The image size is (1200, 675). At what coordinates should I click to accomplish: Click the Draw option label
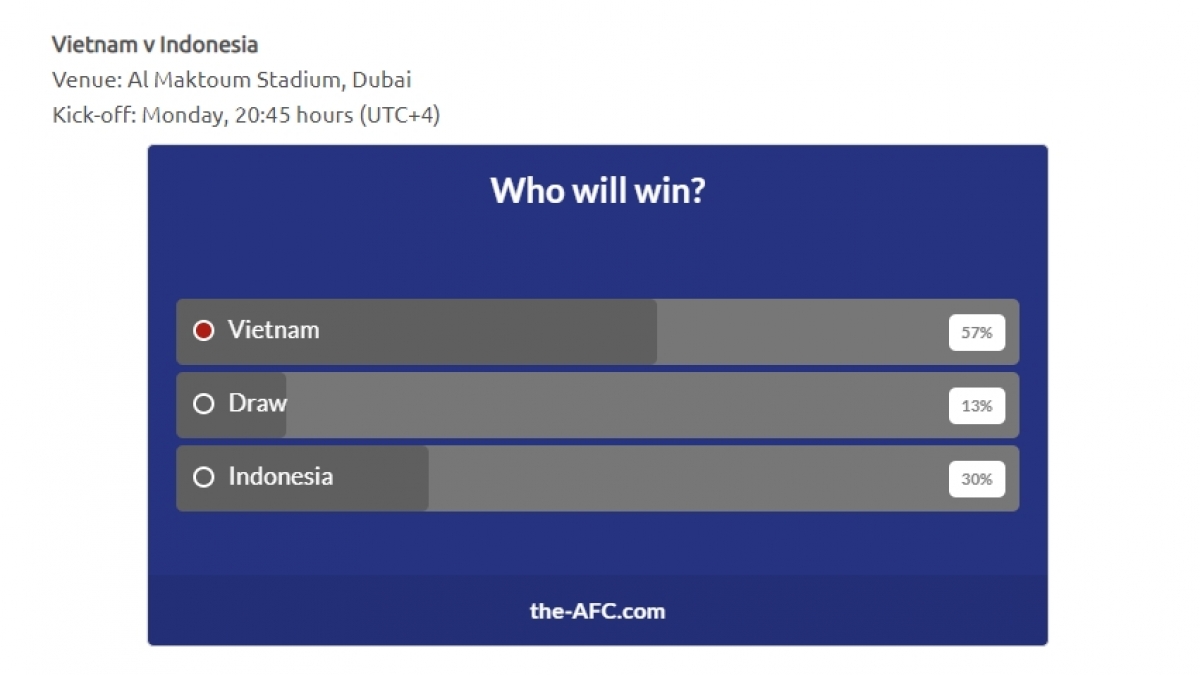pos(257,403)
